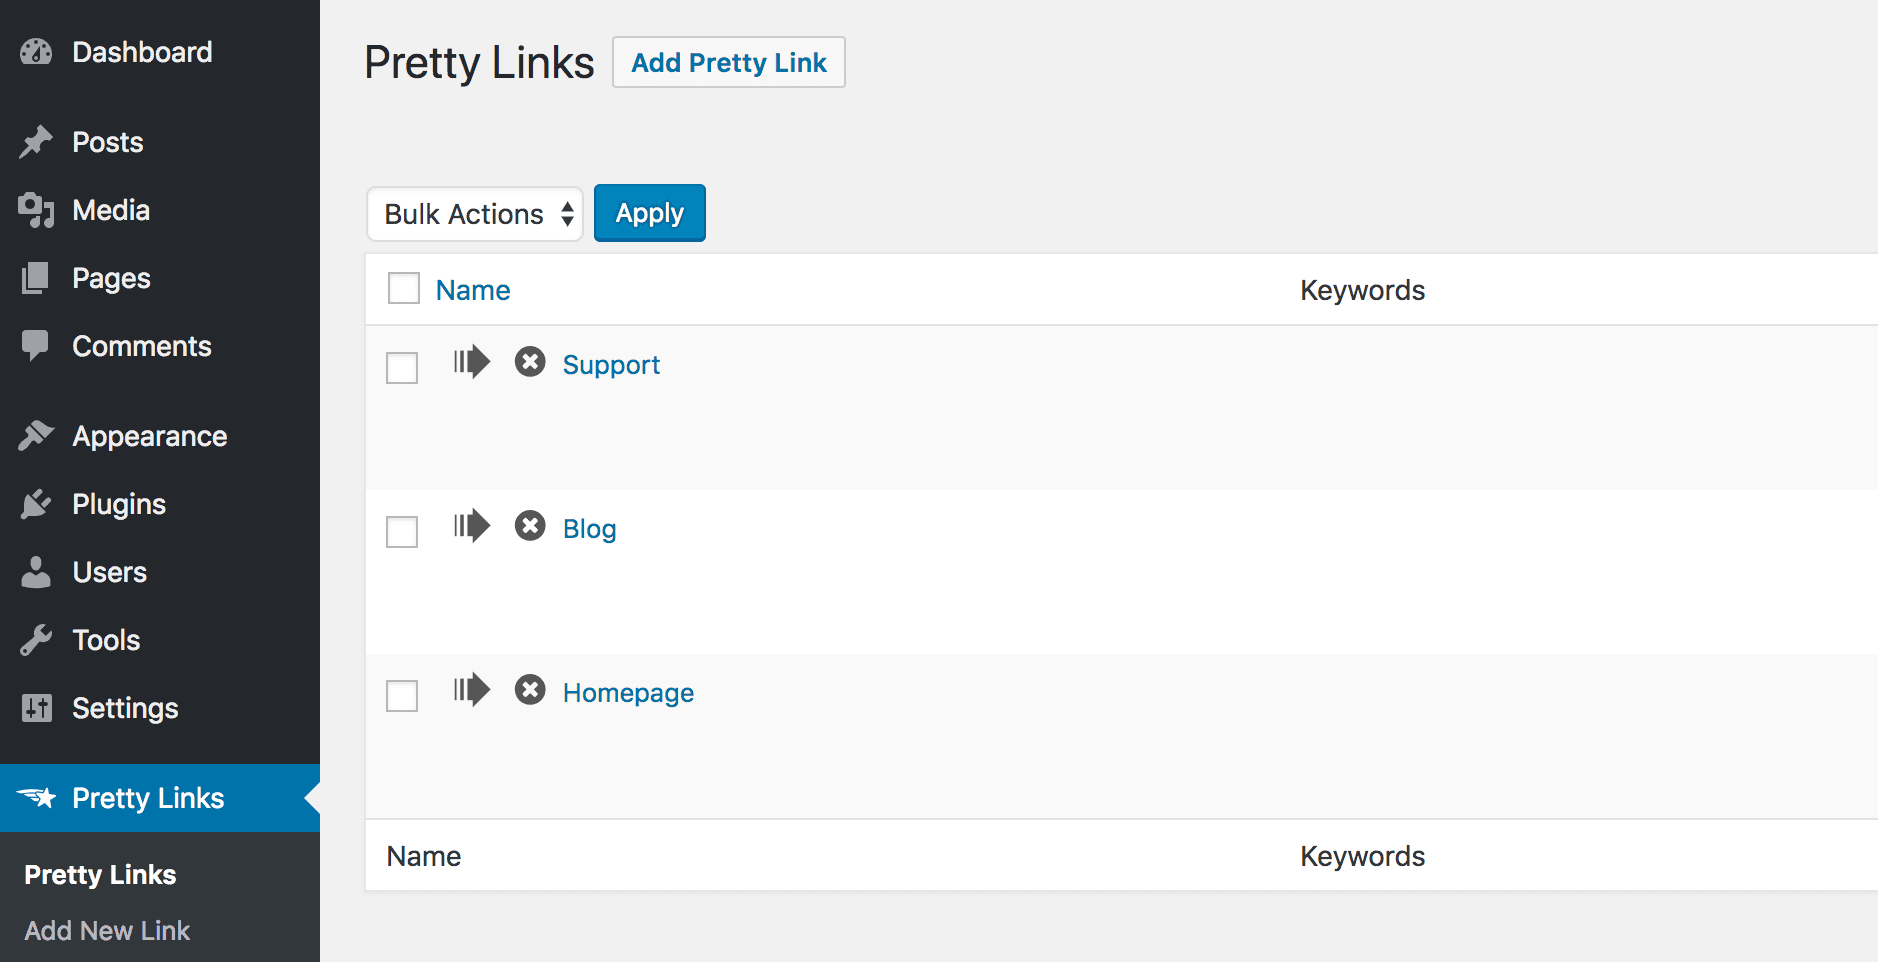The image size is (1878, 962).
Task: Open the Bulk Actions dropdown
Action: point(475,214)
